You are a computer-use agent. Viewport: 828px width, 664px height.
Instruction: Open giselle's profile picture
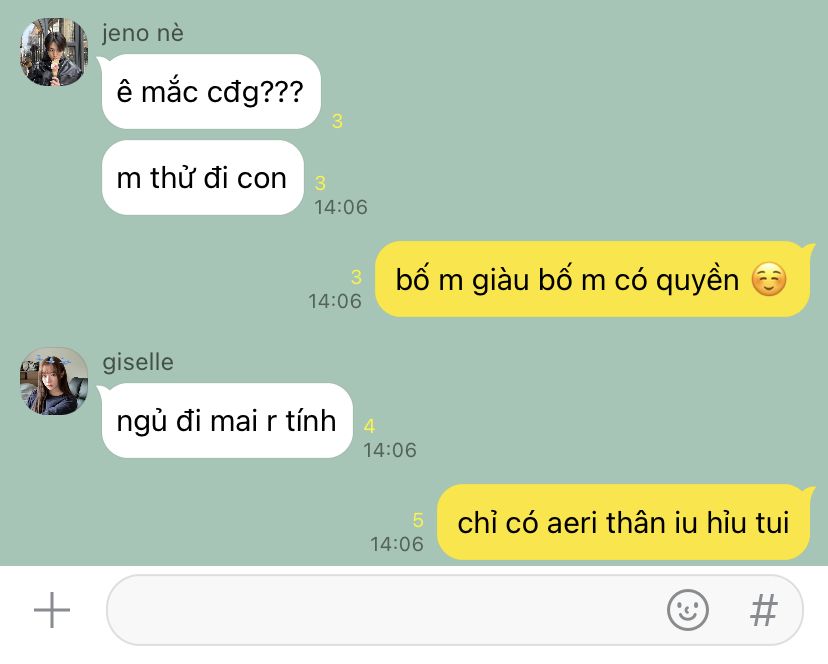(54, 381)
